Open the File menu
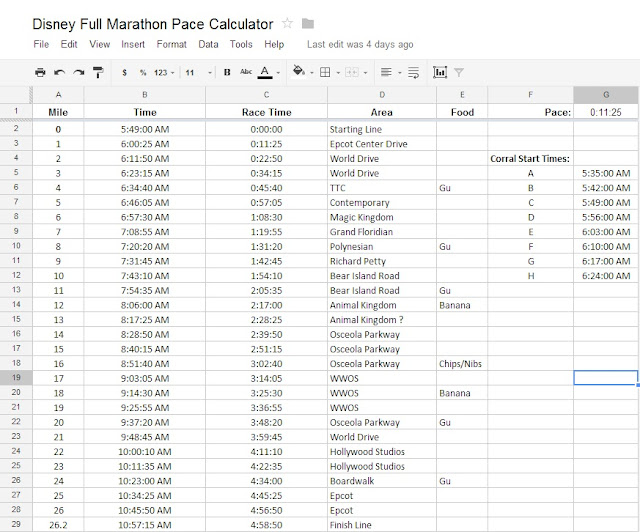 point(41,44)
